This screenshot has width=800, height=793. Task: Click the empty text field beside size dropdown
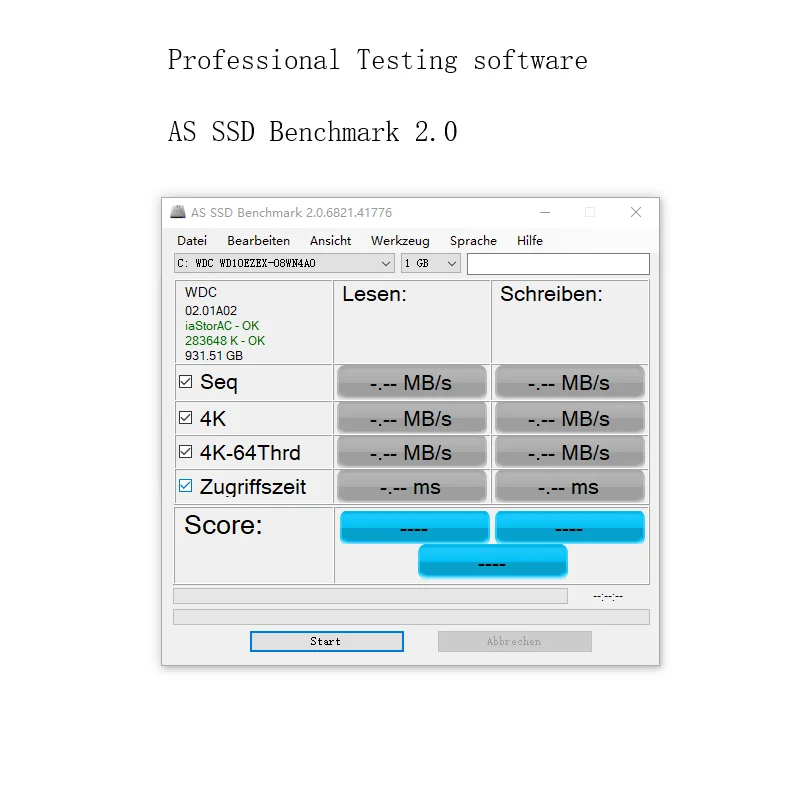[x=558, y=264]
